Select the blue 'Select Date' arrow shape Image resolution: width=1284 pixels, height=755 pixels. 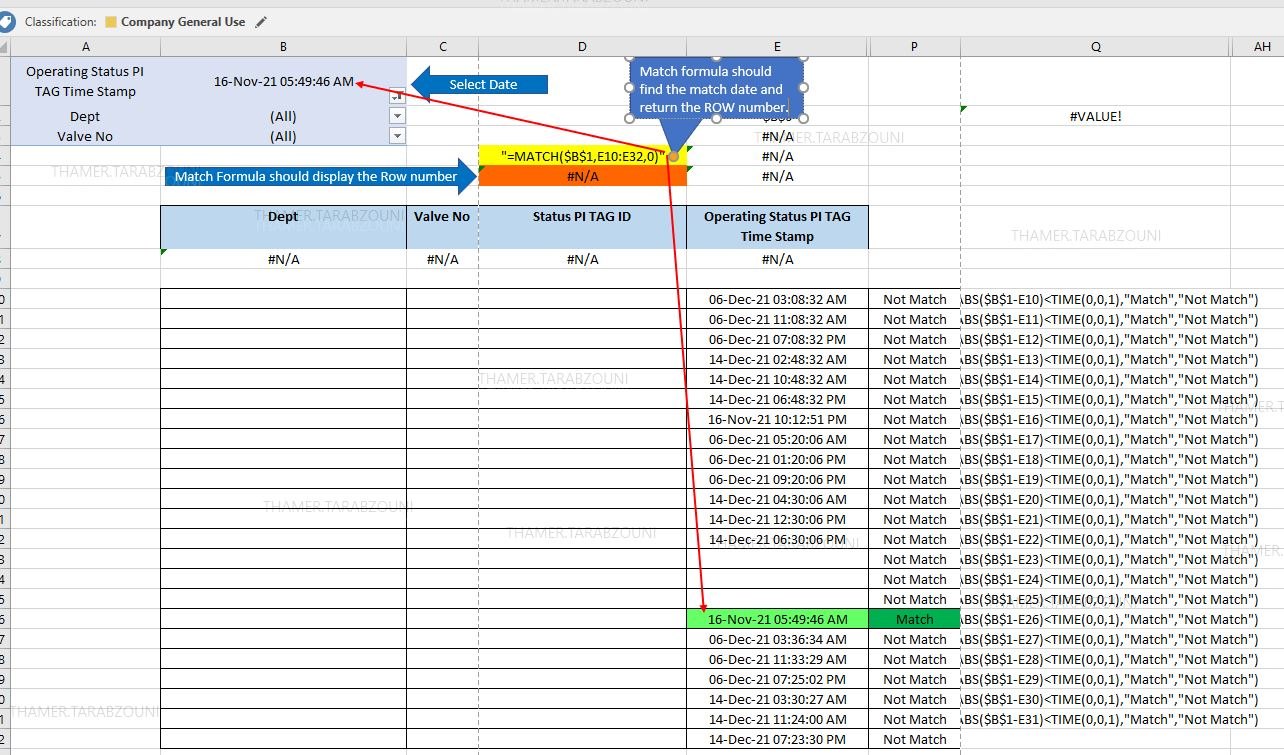point(480,85)
